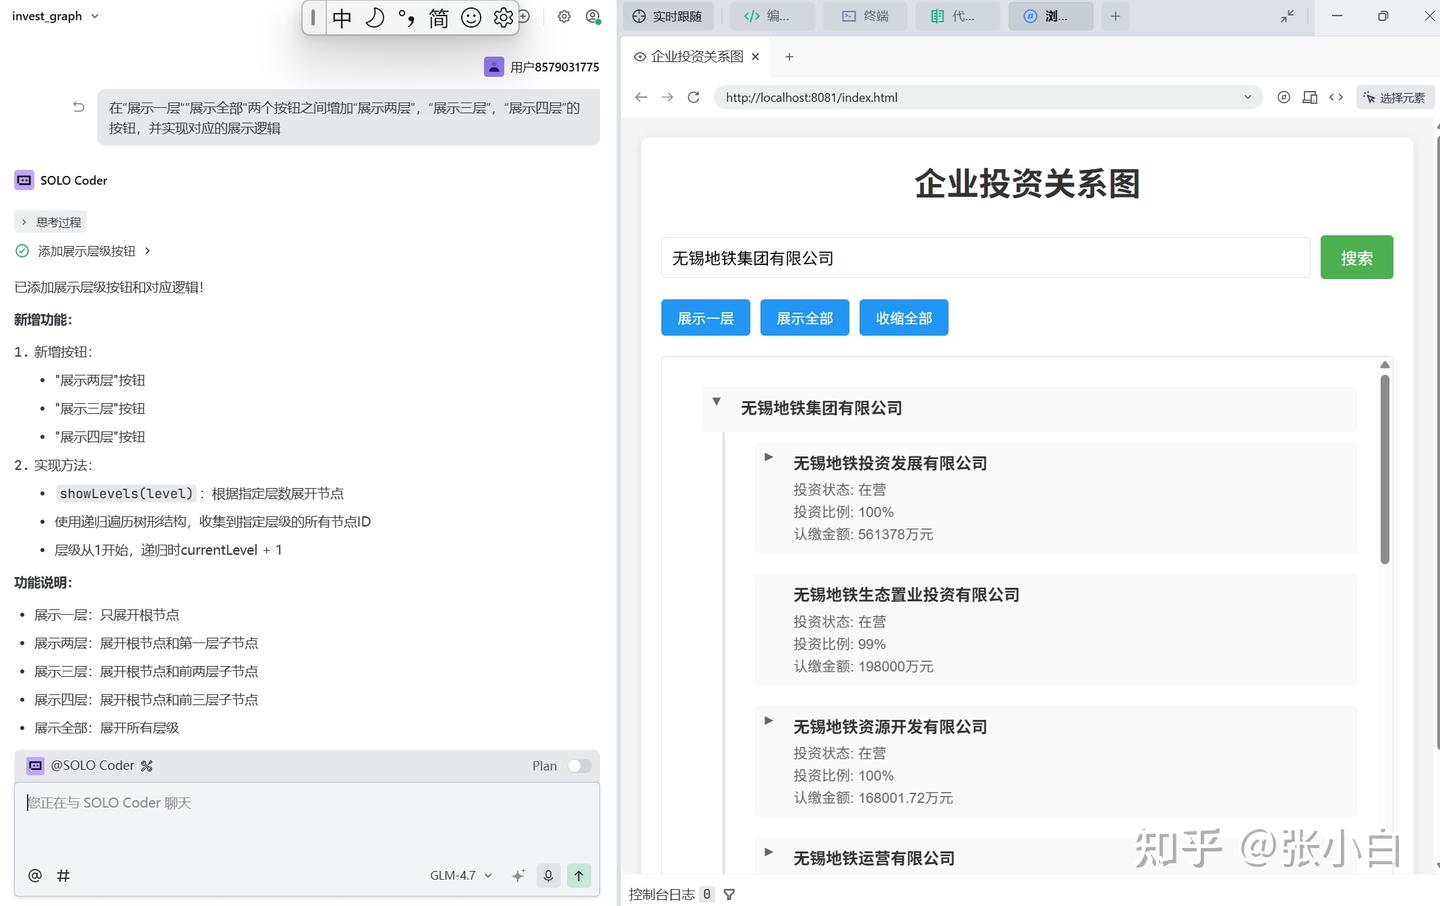Click the company name search field
Viewport: 1440px width, 906px height.
pyautogui.click(x=985, y=258)
